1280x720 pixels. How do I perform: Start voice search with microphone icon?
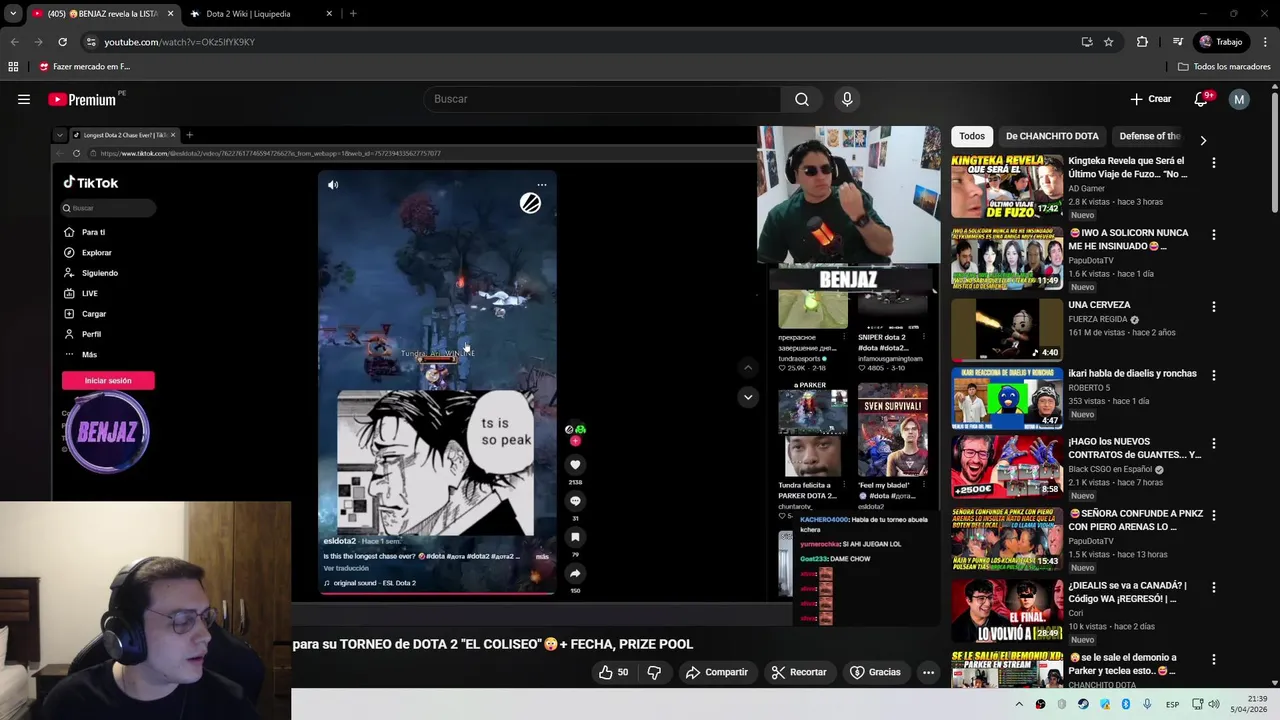pyautogui.click(x=847, y=99)
